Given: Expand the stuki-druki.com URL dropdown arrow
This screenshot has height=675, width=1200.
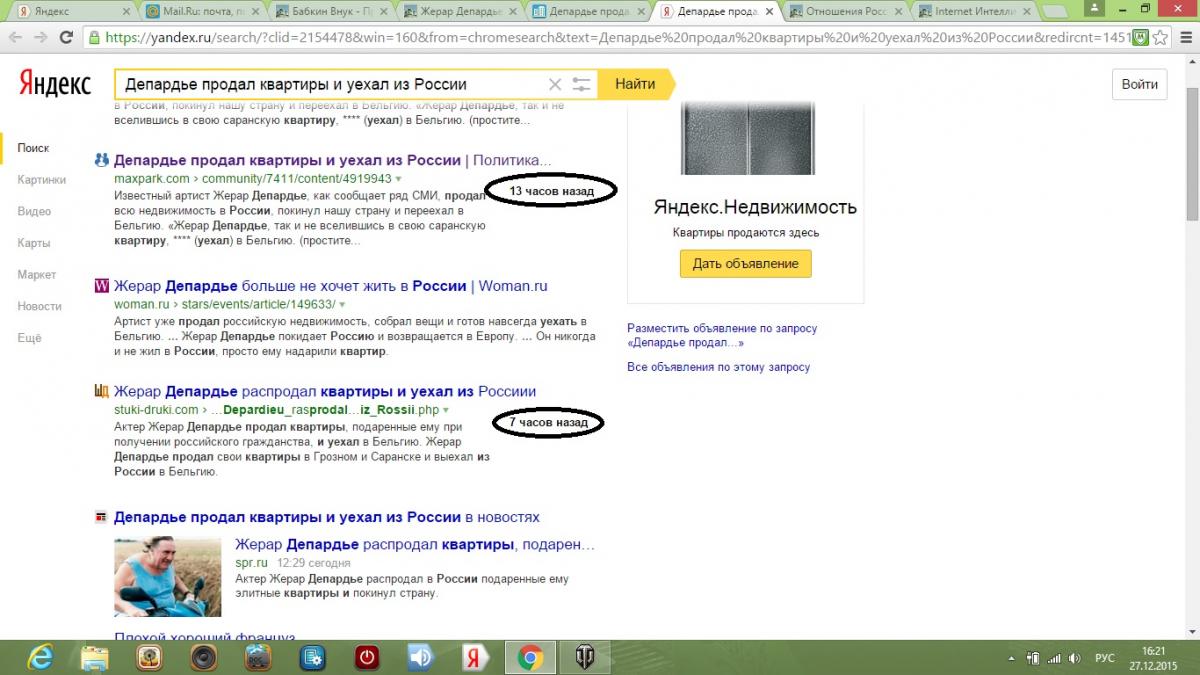Looking at the screenshot, I should (446, 410).
